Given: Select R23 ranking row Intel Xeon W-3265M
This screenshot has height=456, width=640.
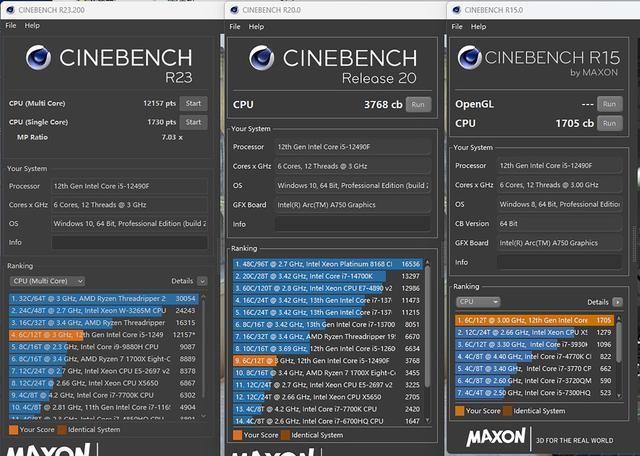Looking at the screenshot, I should [104, 311].
